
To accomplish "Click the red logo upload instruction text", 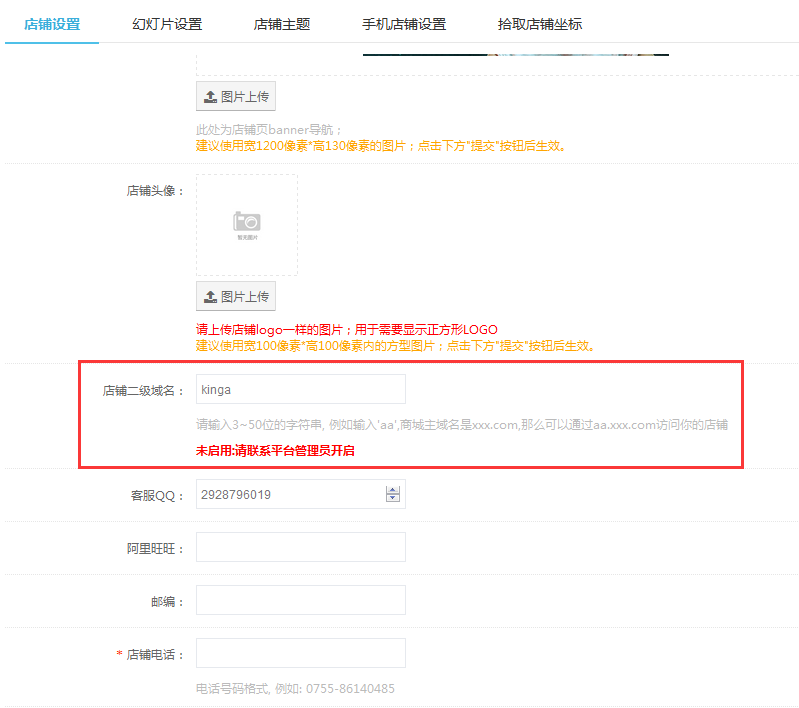I will (x=347, y=329).
